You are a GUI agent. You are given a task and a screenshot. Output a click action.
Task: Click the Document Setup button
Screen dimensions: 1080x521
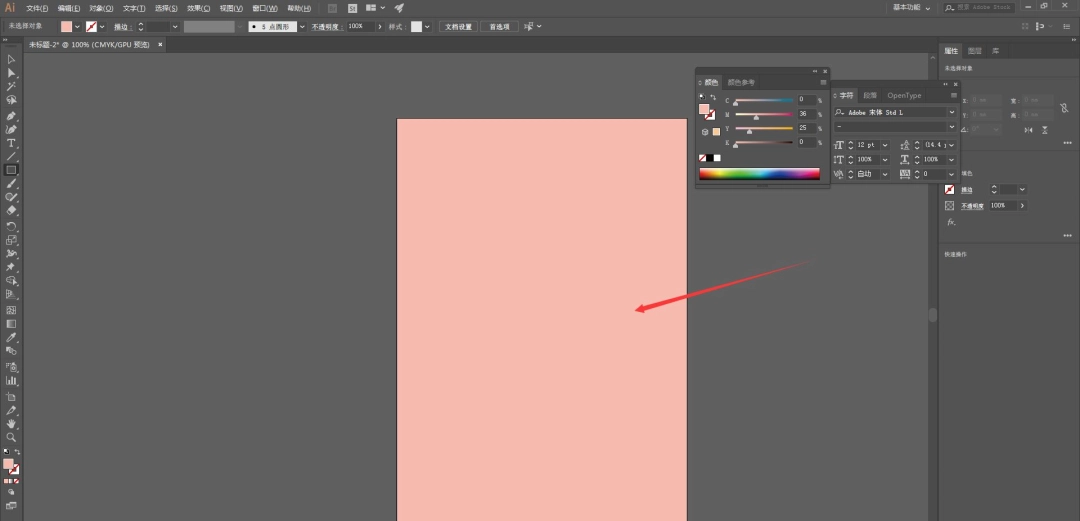tap(458, 27)
